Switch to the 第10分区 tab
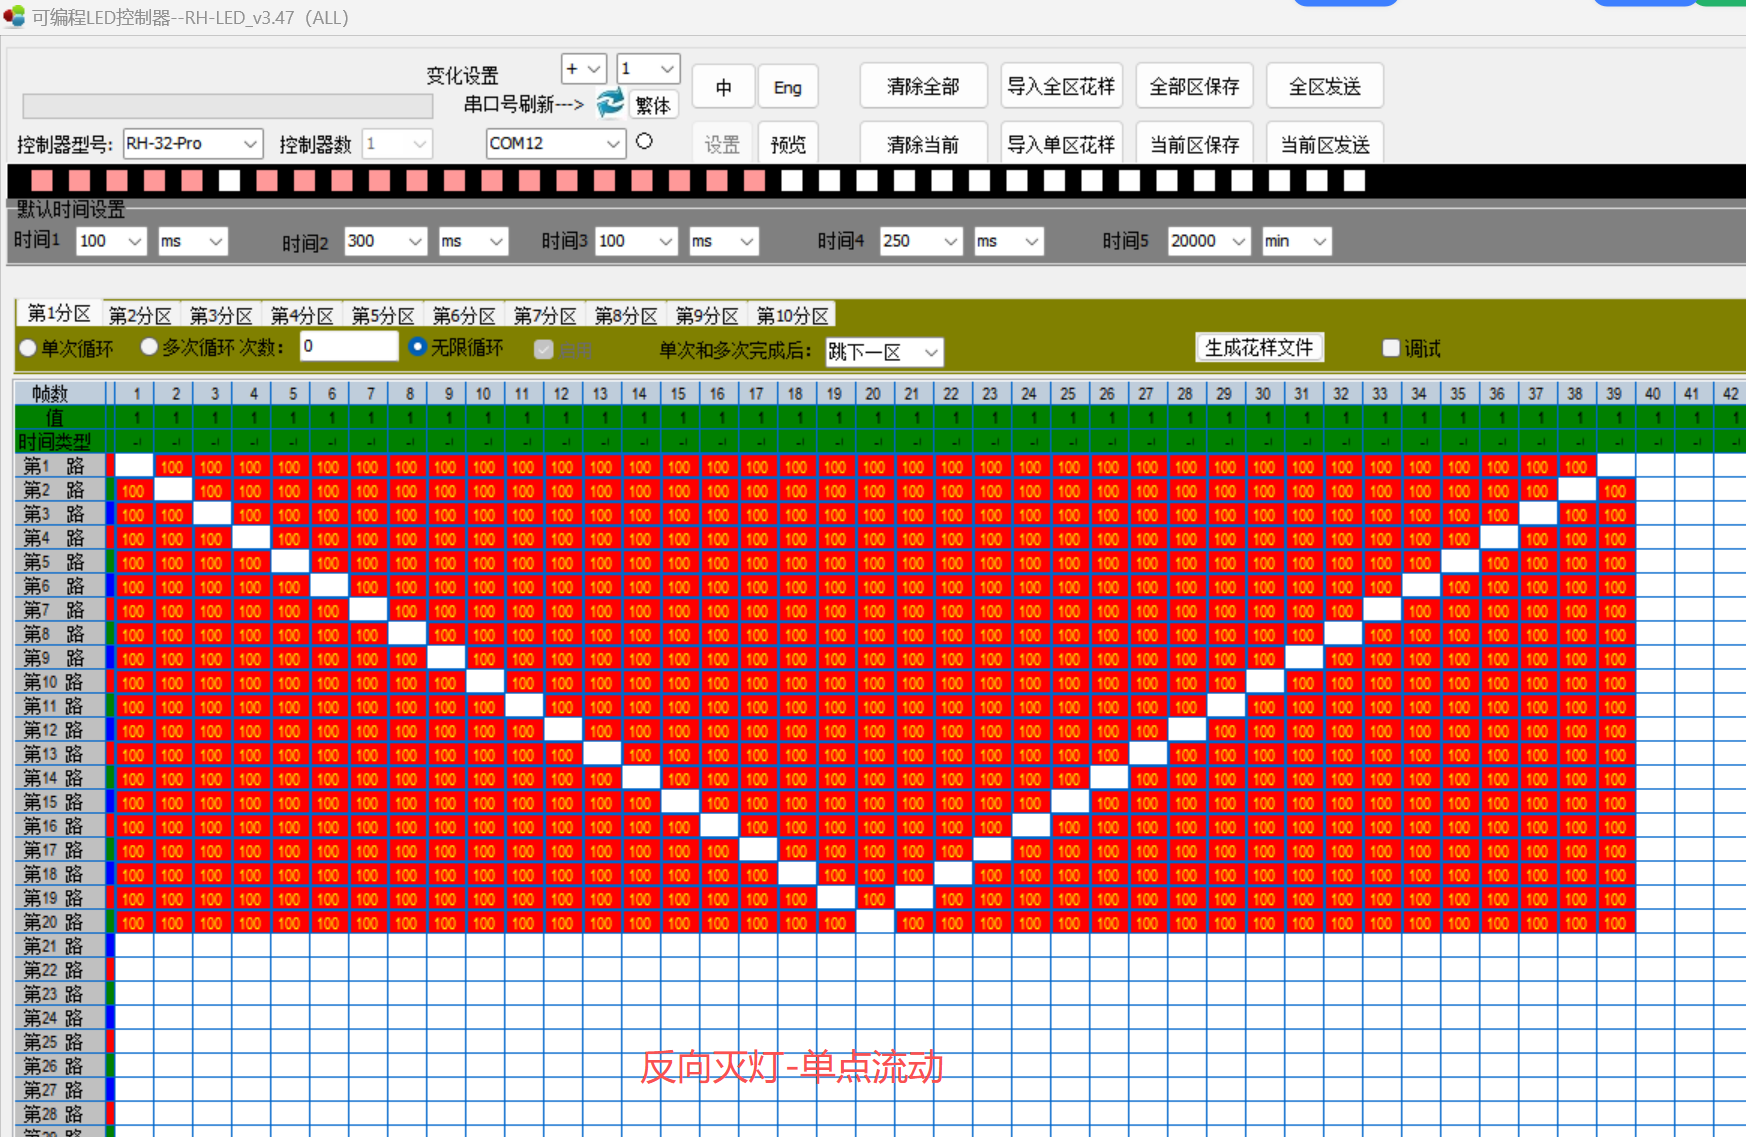 coord(791,314)
